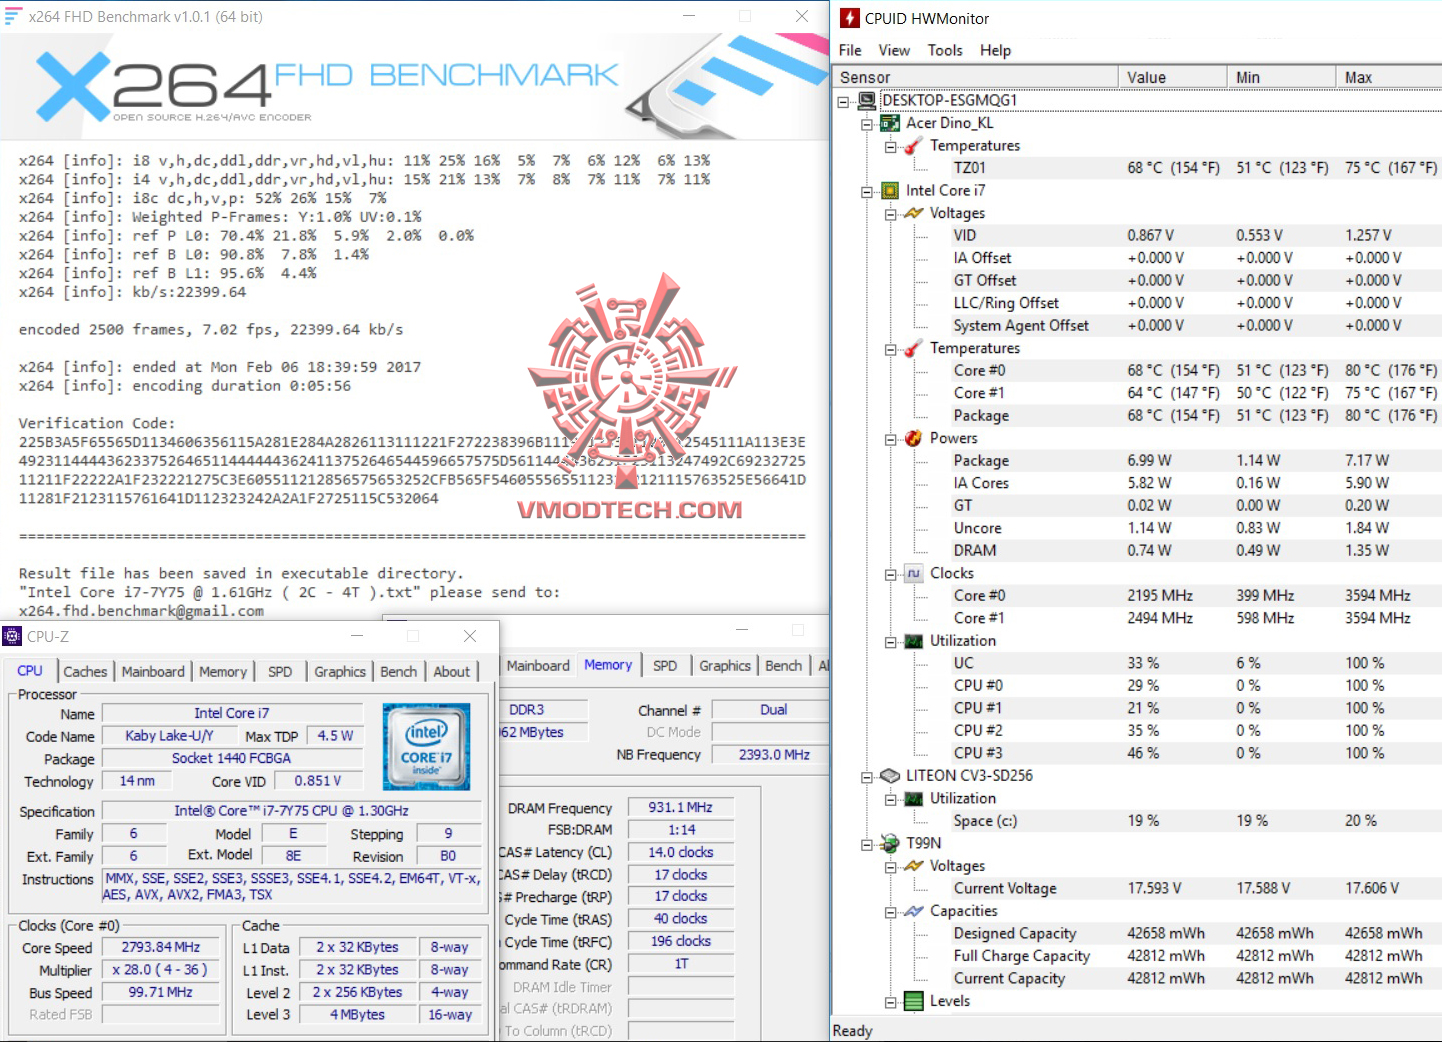Click the Utilization icon under LITEON CV3-SD256
1442x1042 pixels.
coord(913,799)
